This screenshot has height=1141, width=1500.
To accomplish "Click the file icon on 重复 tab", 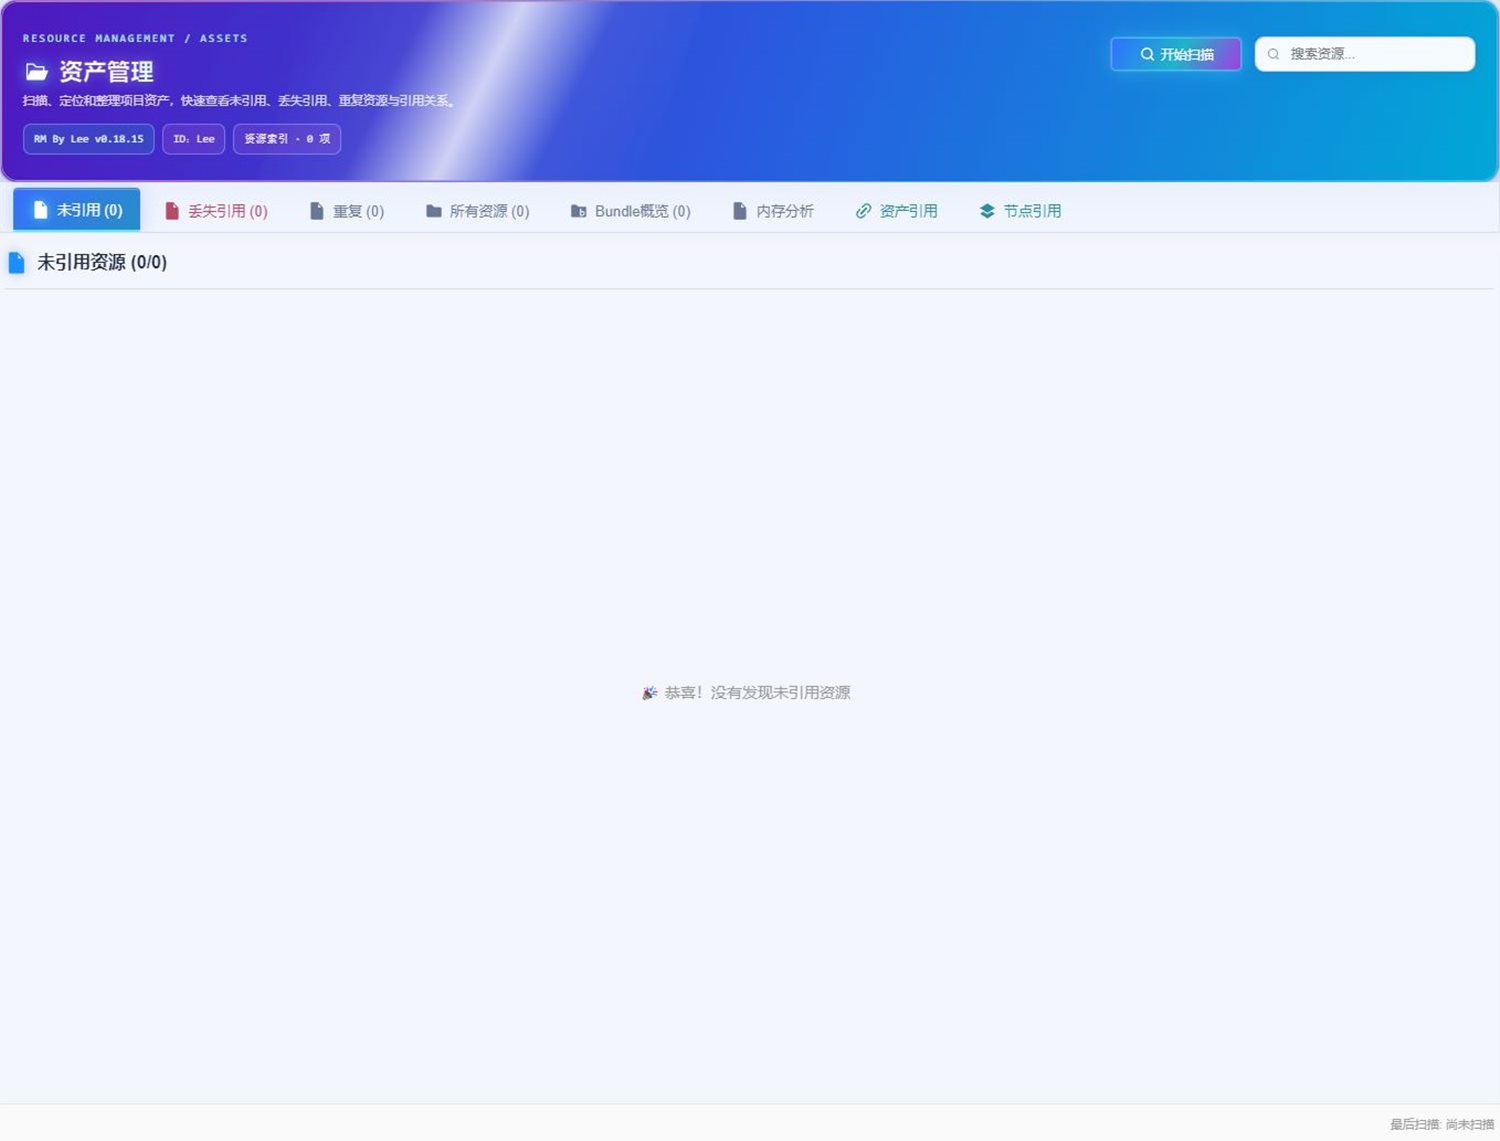I will (x=317, y=211).
